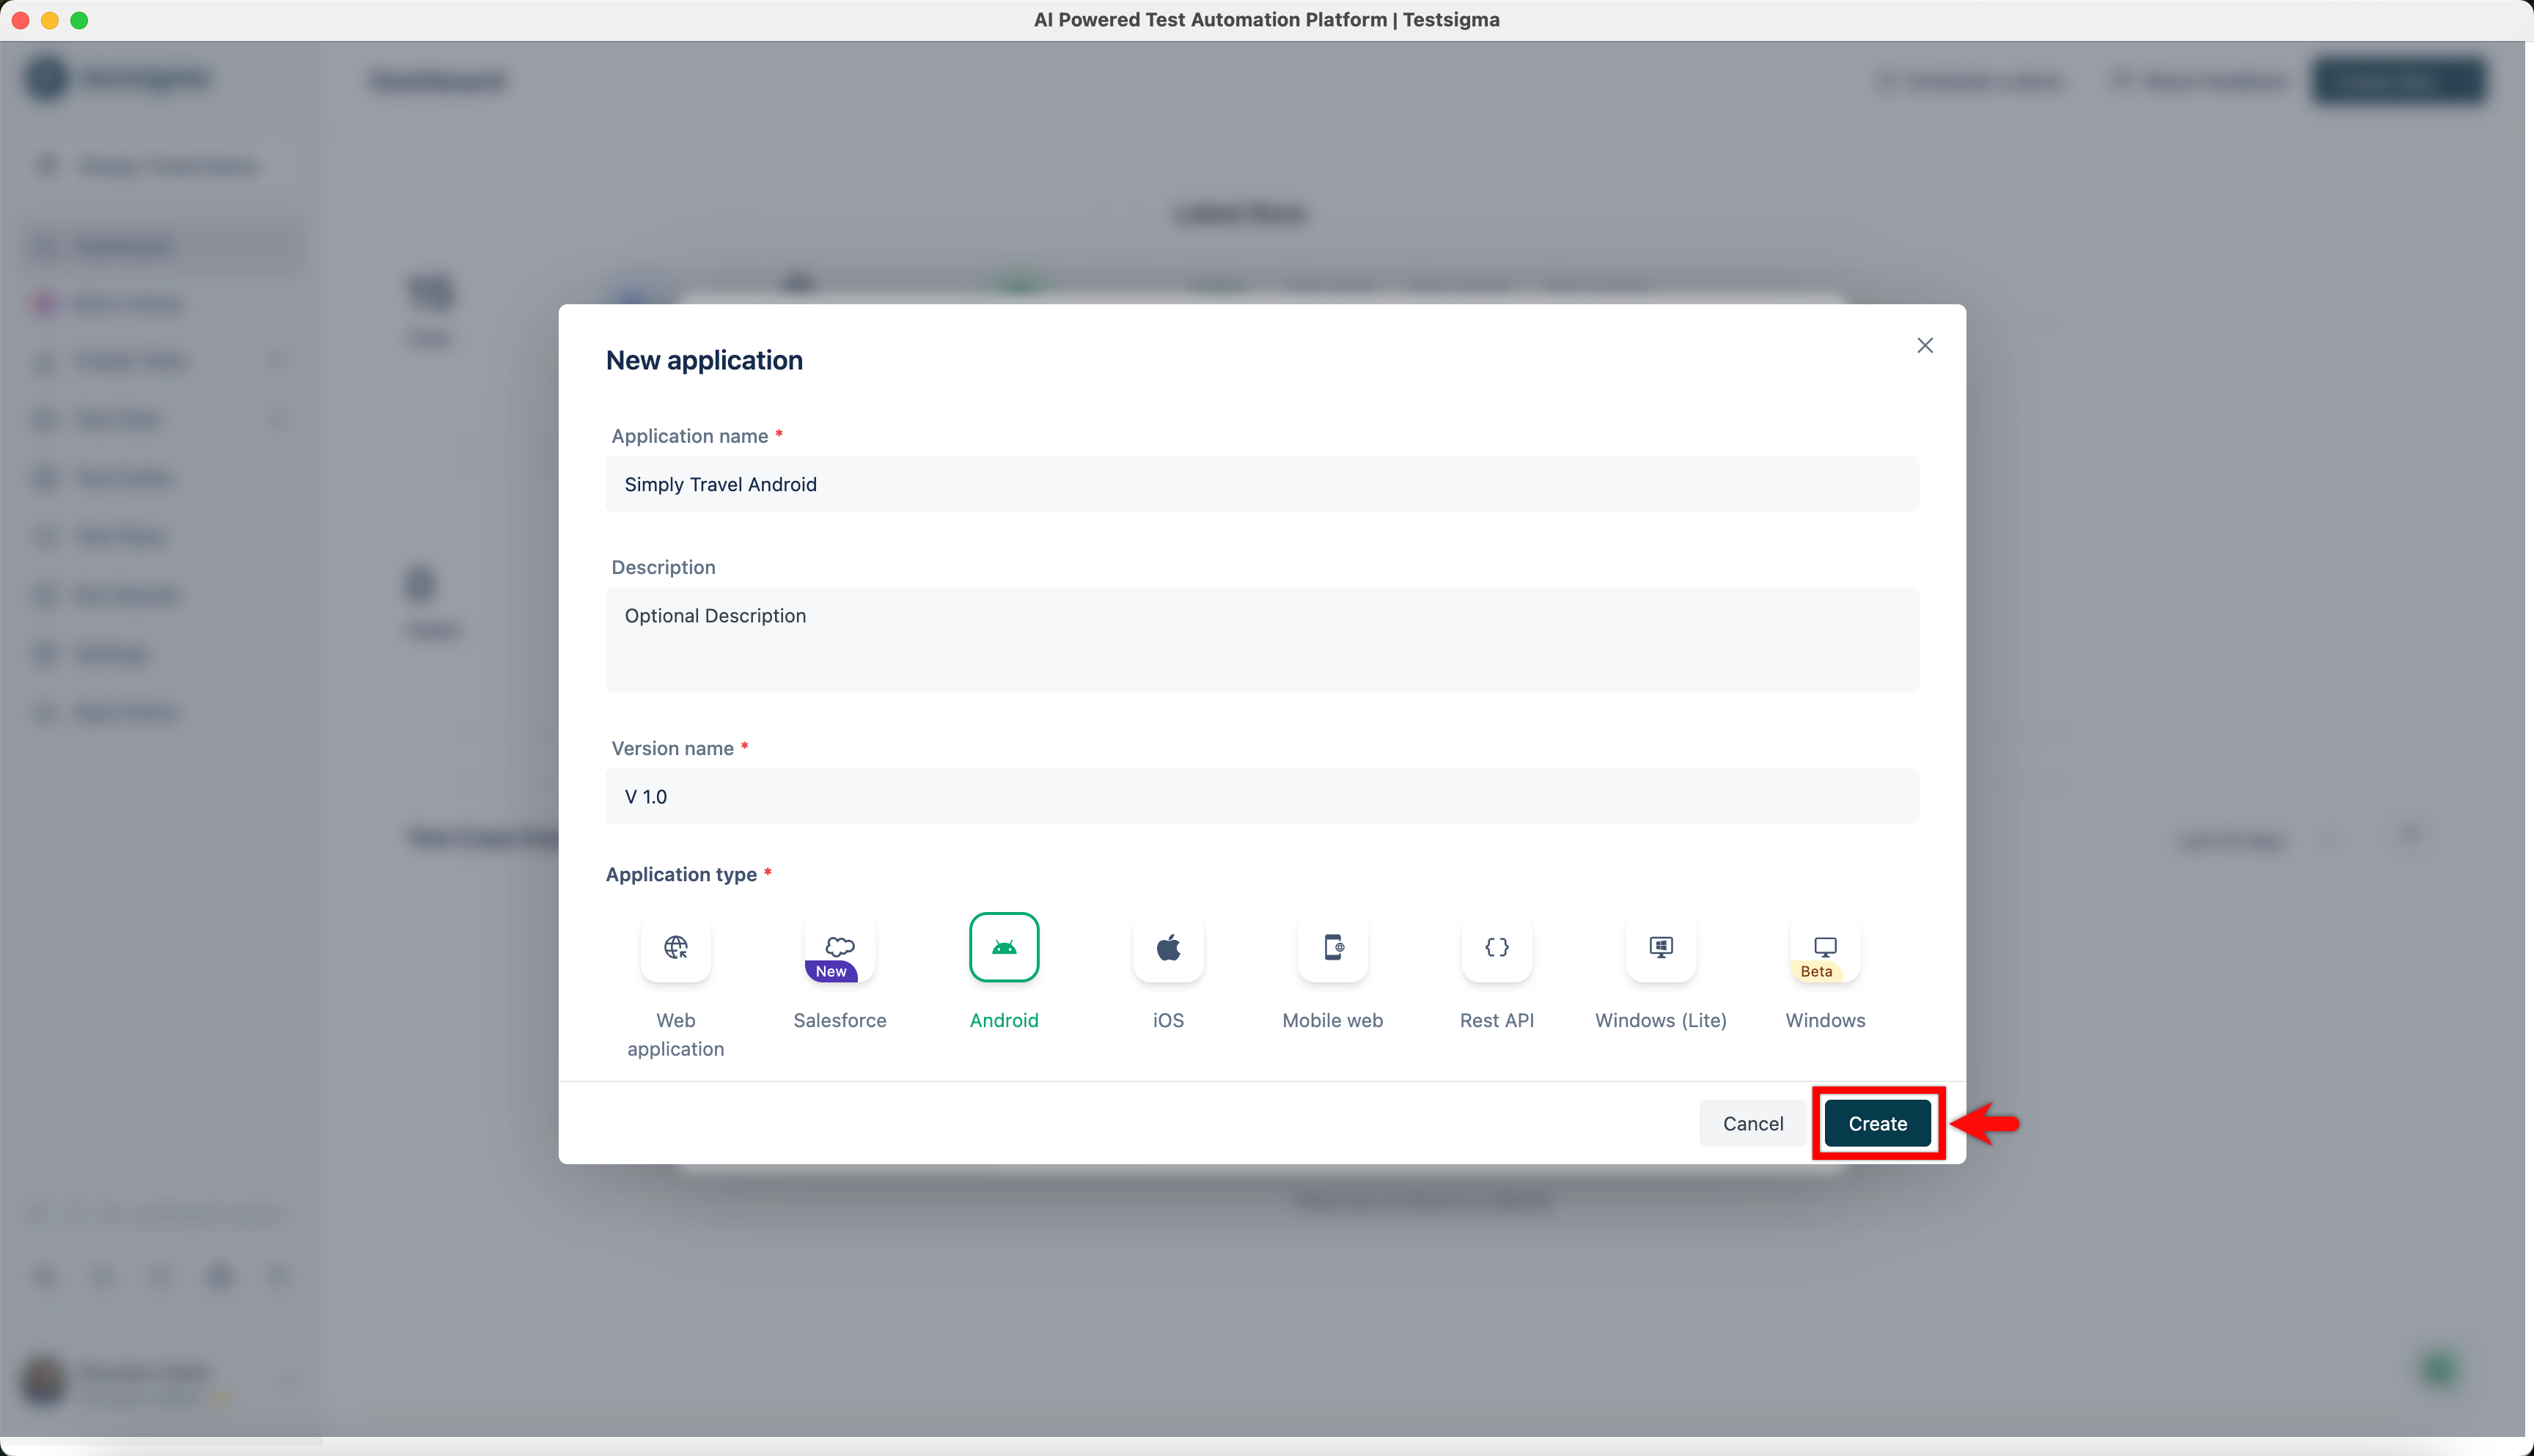Click the 'Description' field label
The image size is (2534, 1456).
coord(663,567)
